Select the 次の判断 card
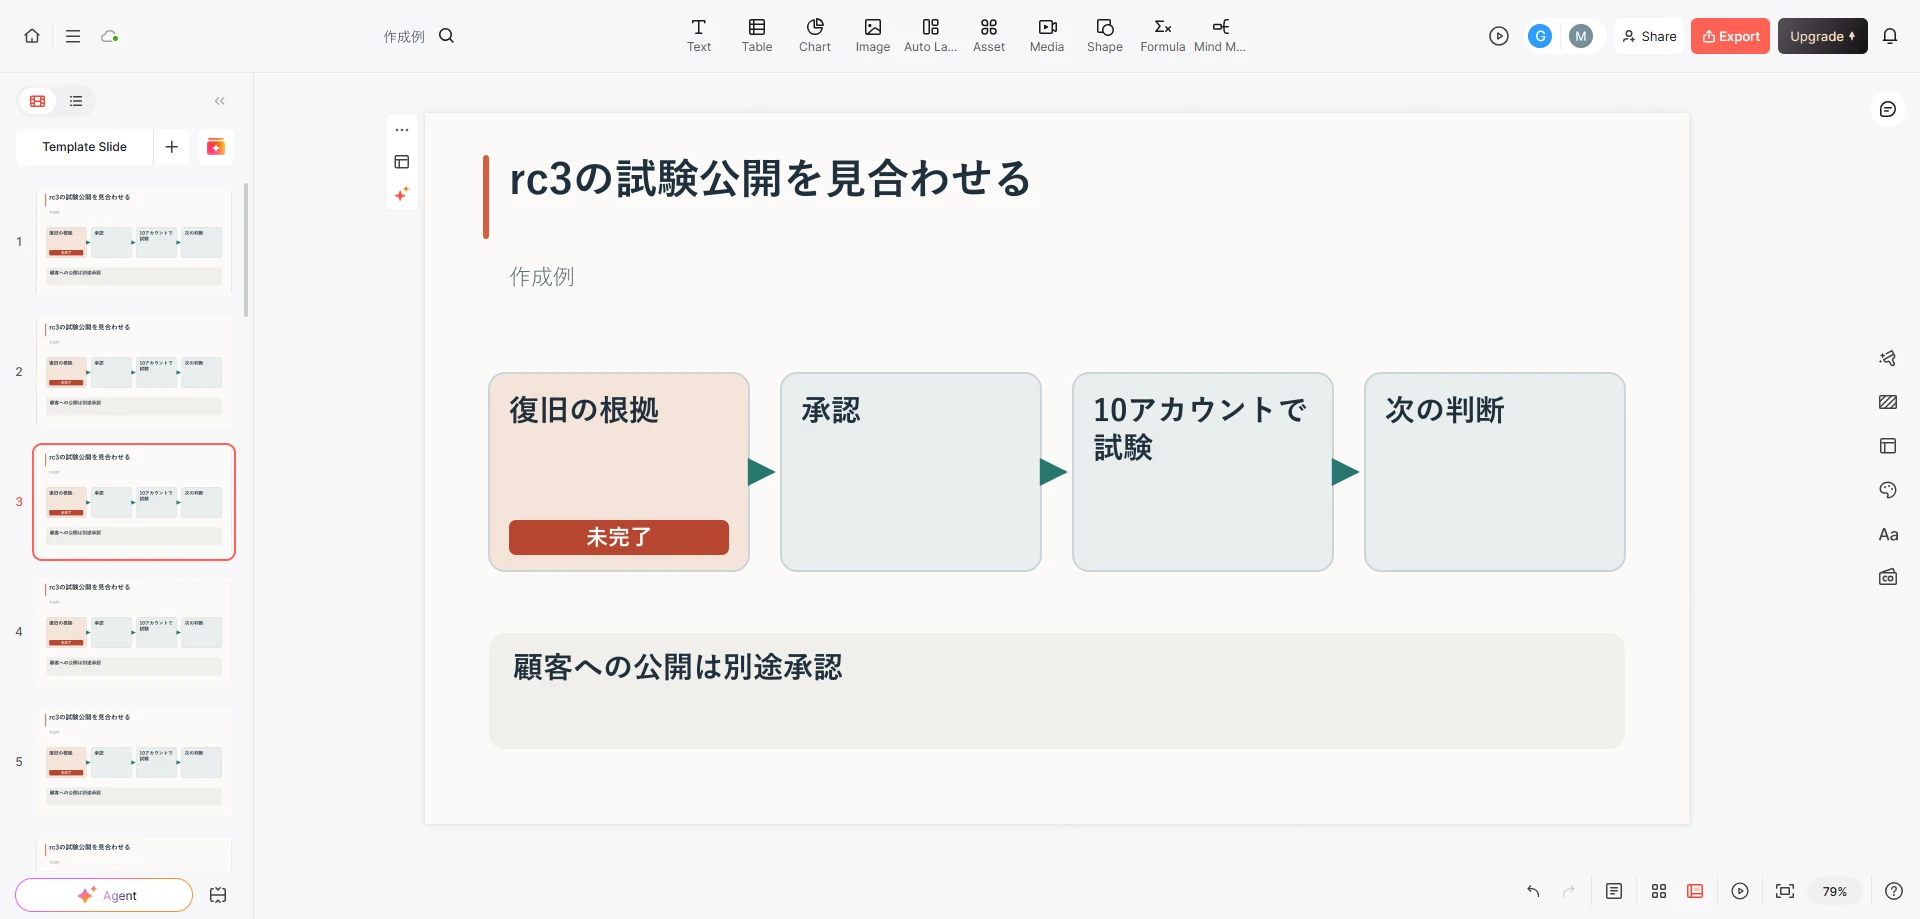 point(1495,472)
